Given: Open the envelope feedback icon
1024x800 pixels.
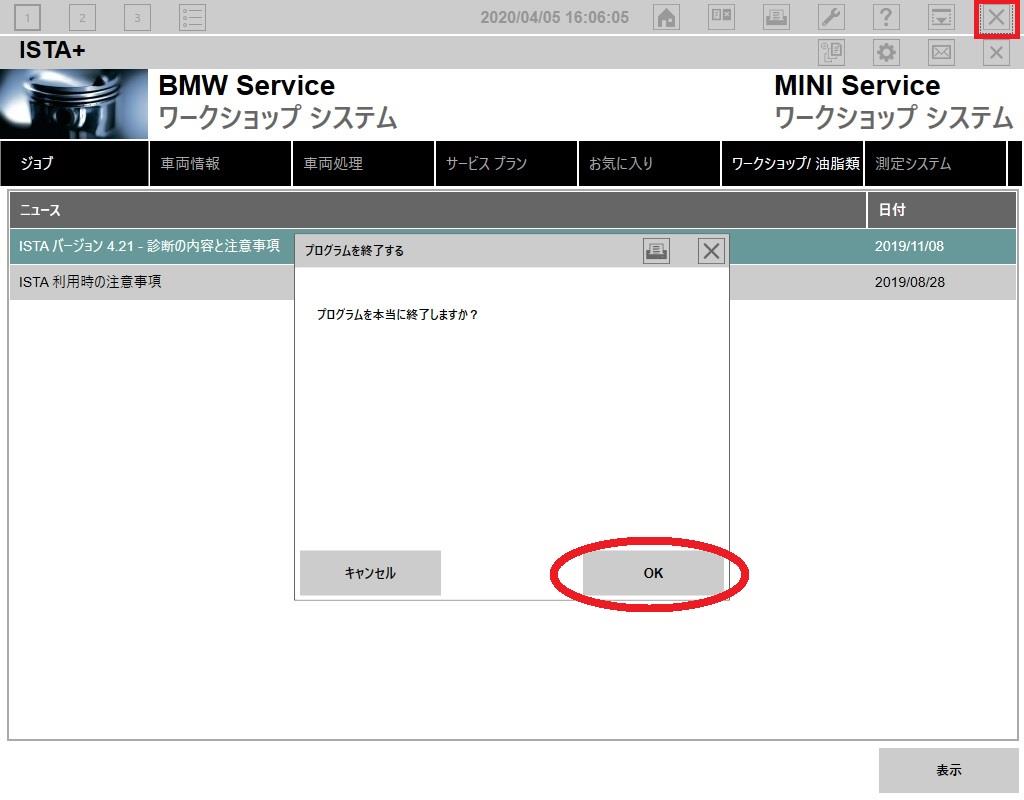Looking at the screenshot, I should (941, 52).
